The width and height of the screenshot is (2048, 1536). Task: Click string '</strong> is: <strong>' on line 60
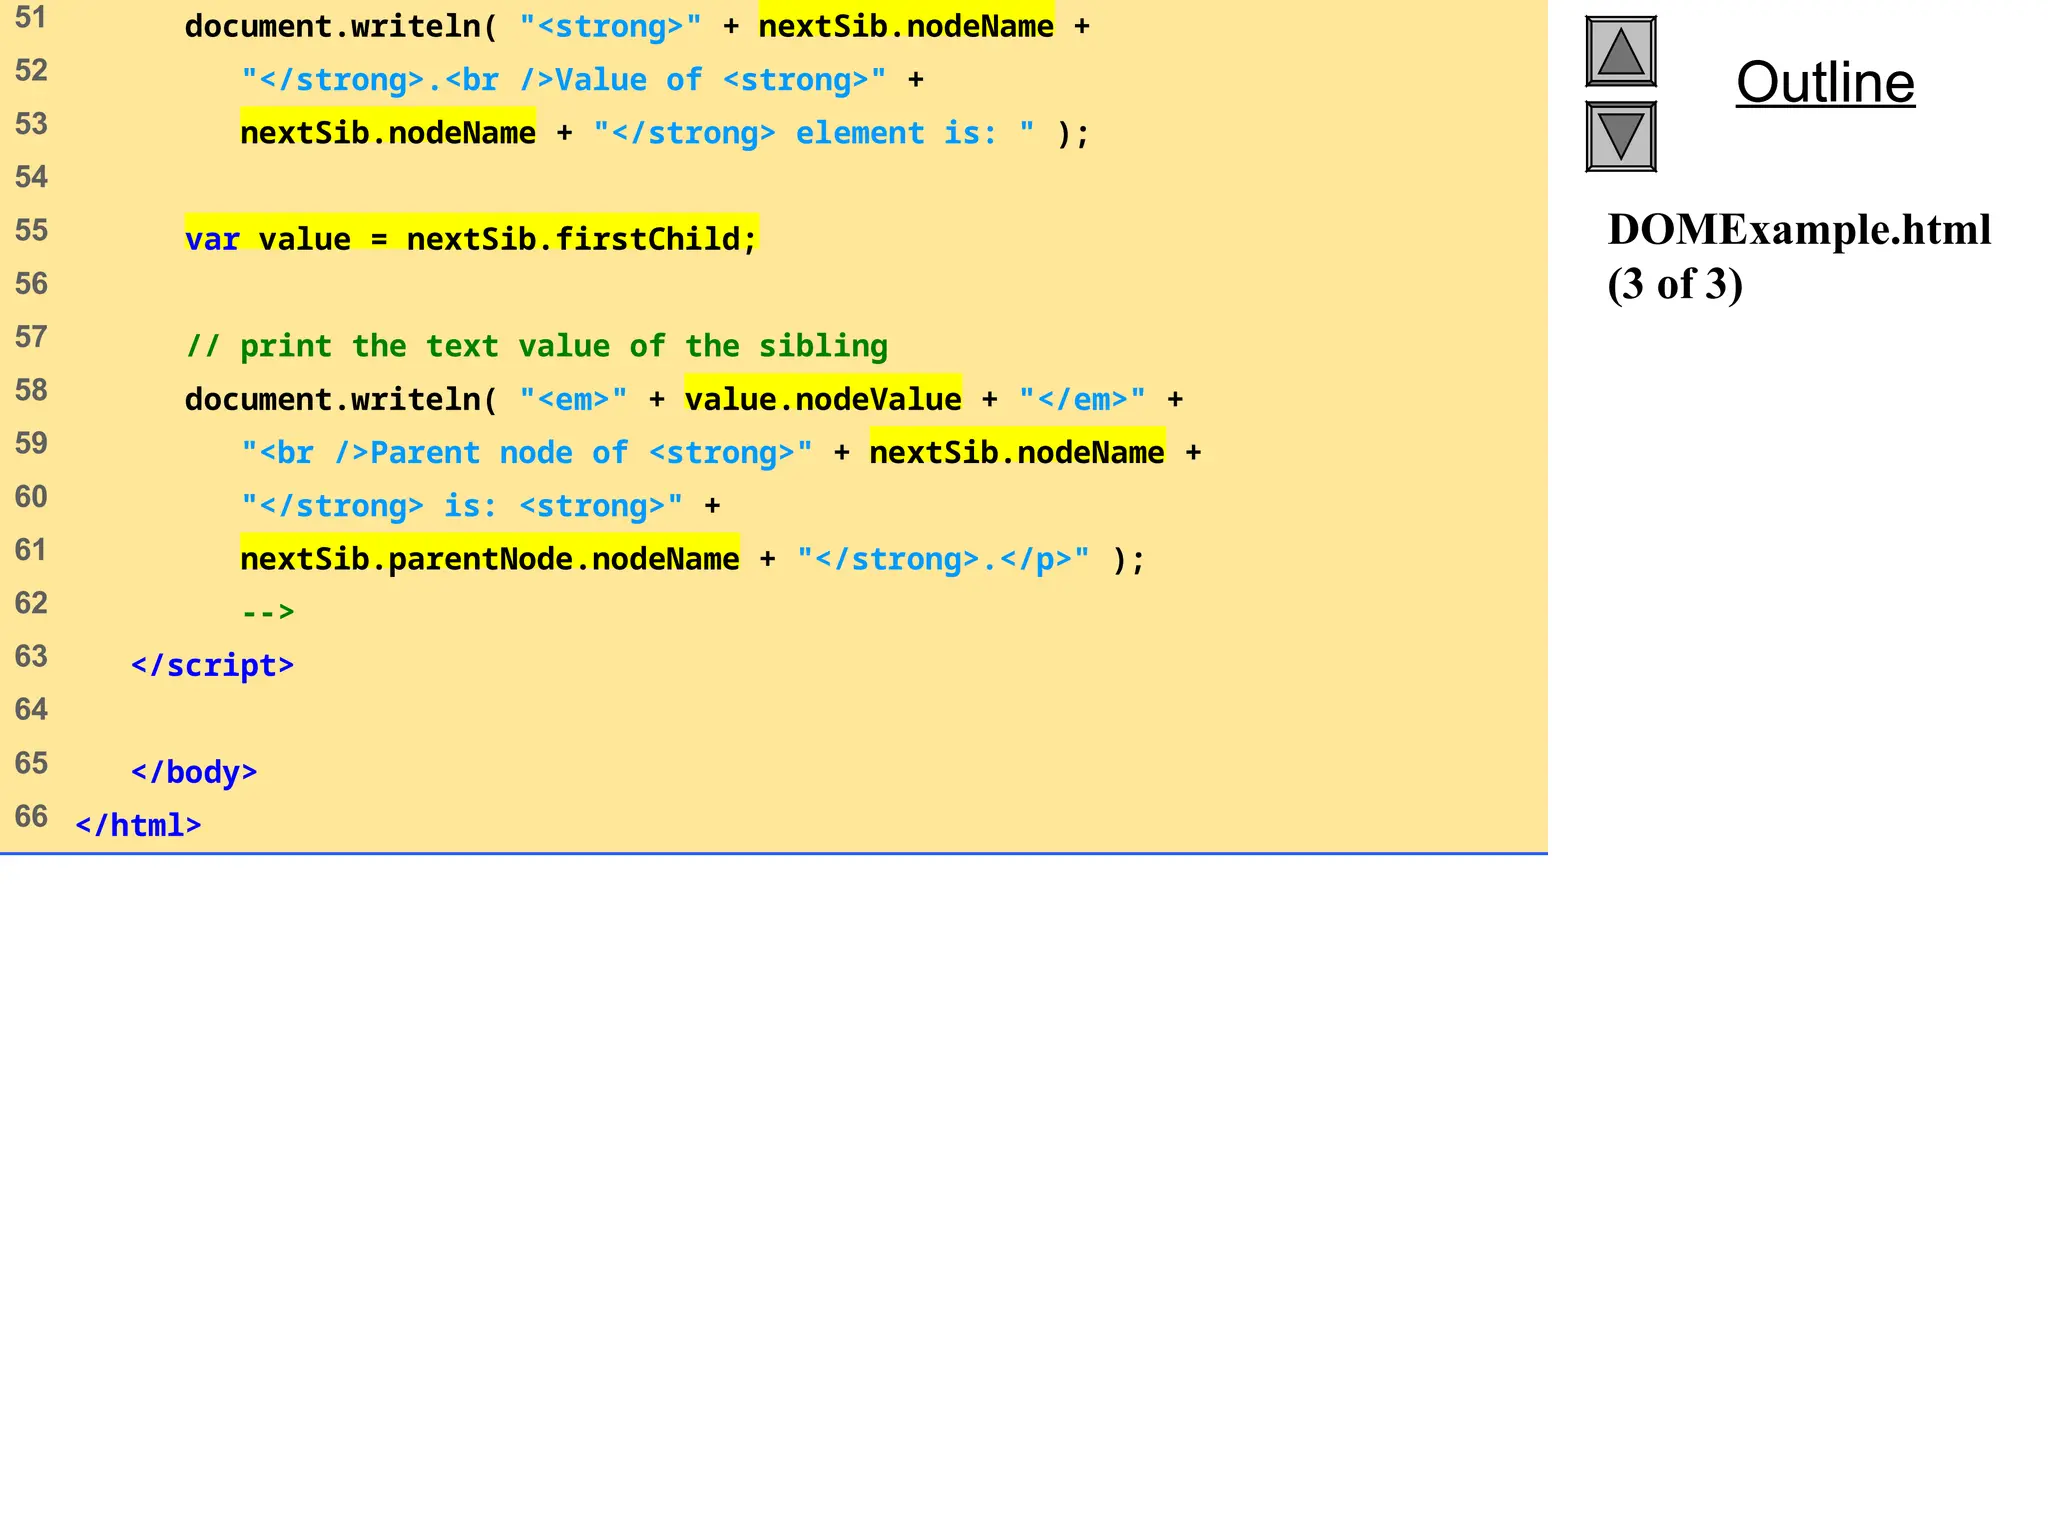(x=462, y=505)
